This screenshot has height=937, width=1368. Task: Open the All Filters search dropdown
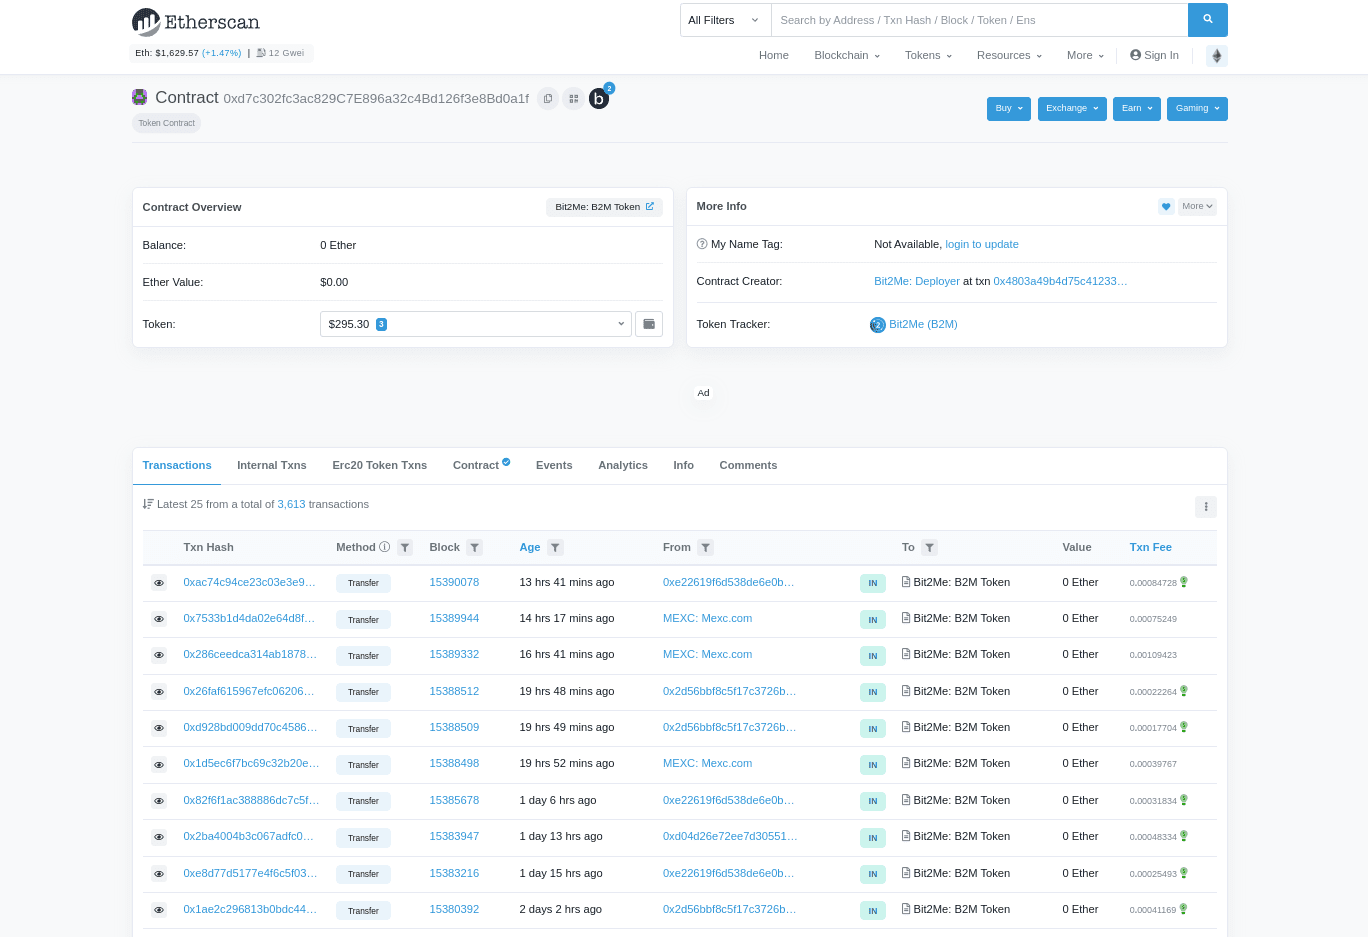[x=725, y=20]
